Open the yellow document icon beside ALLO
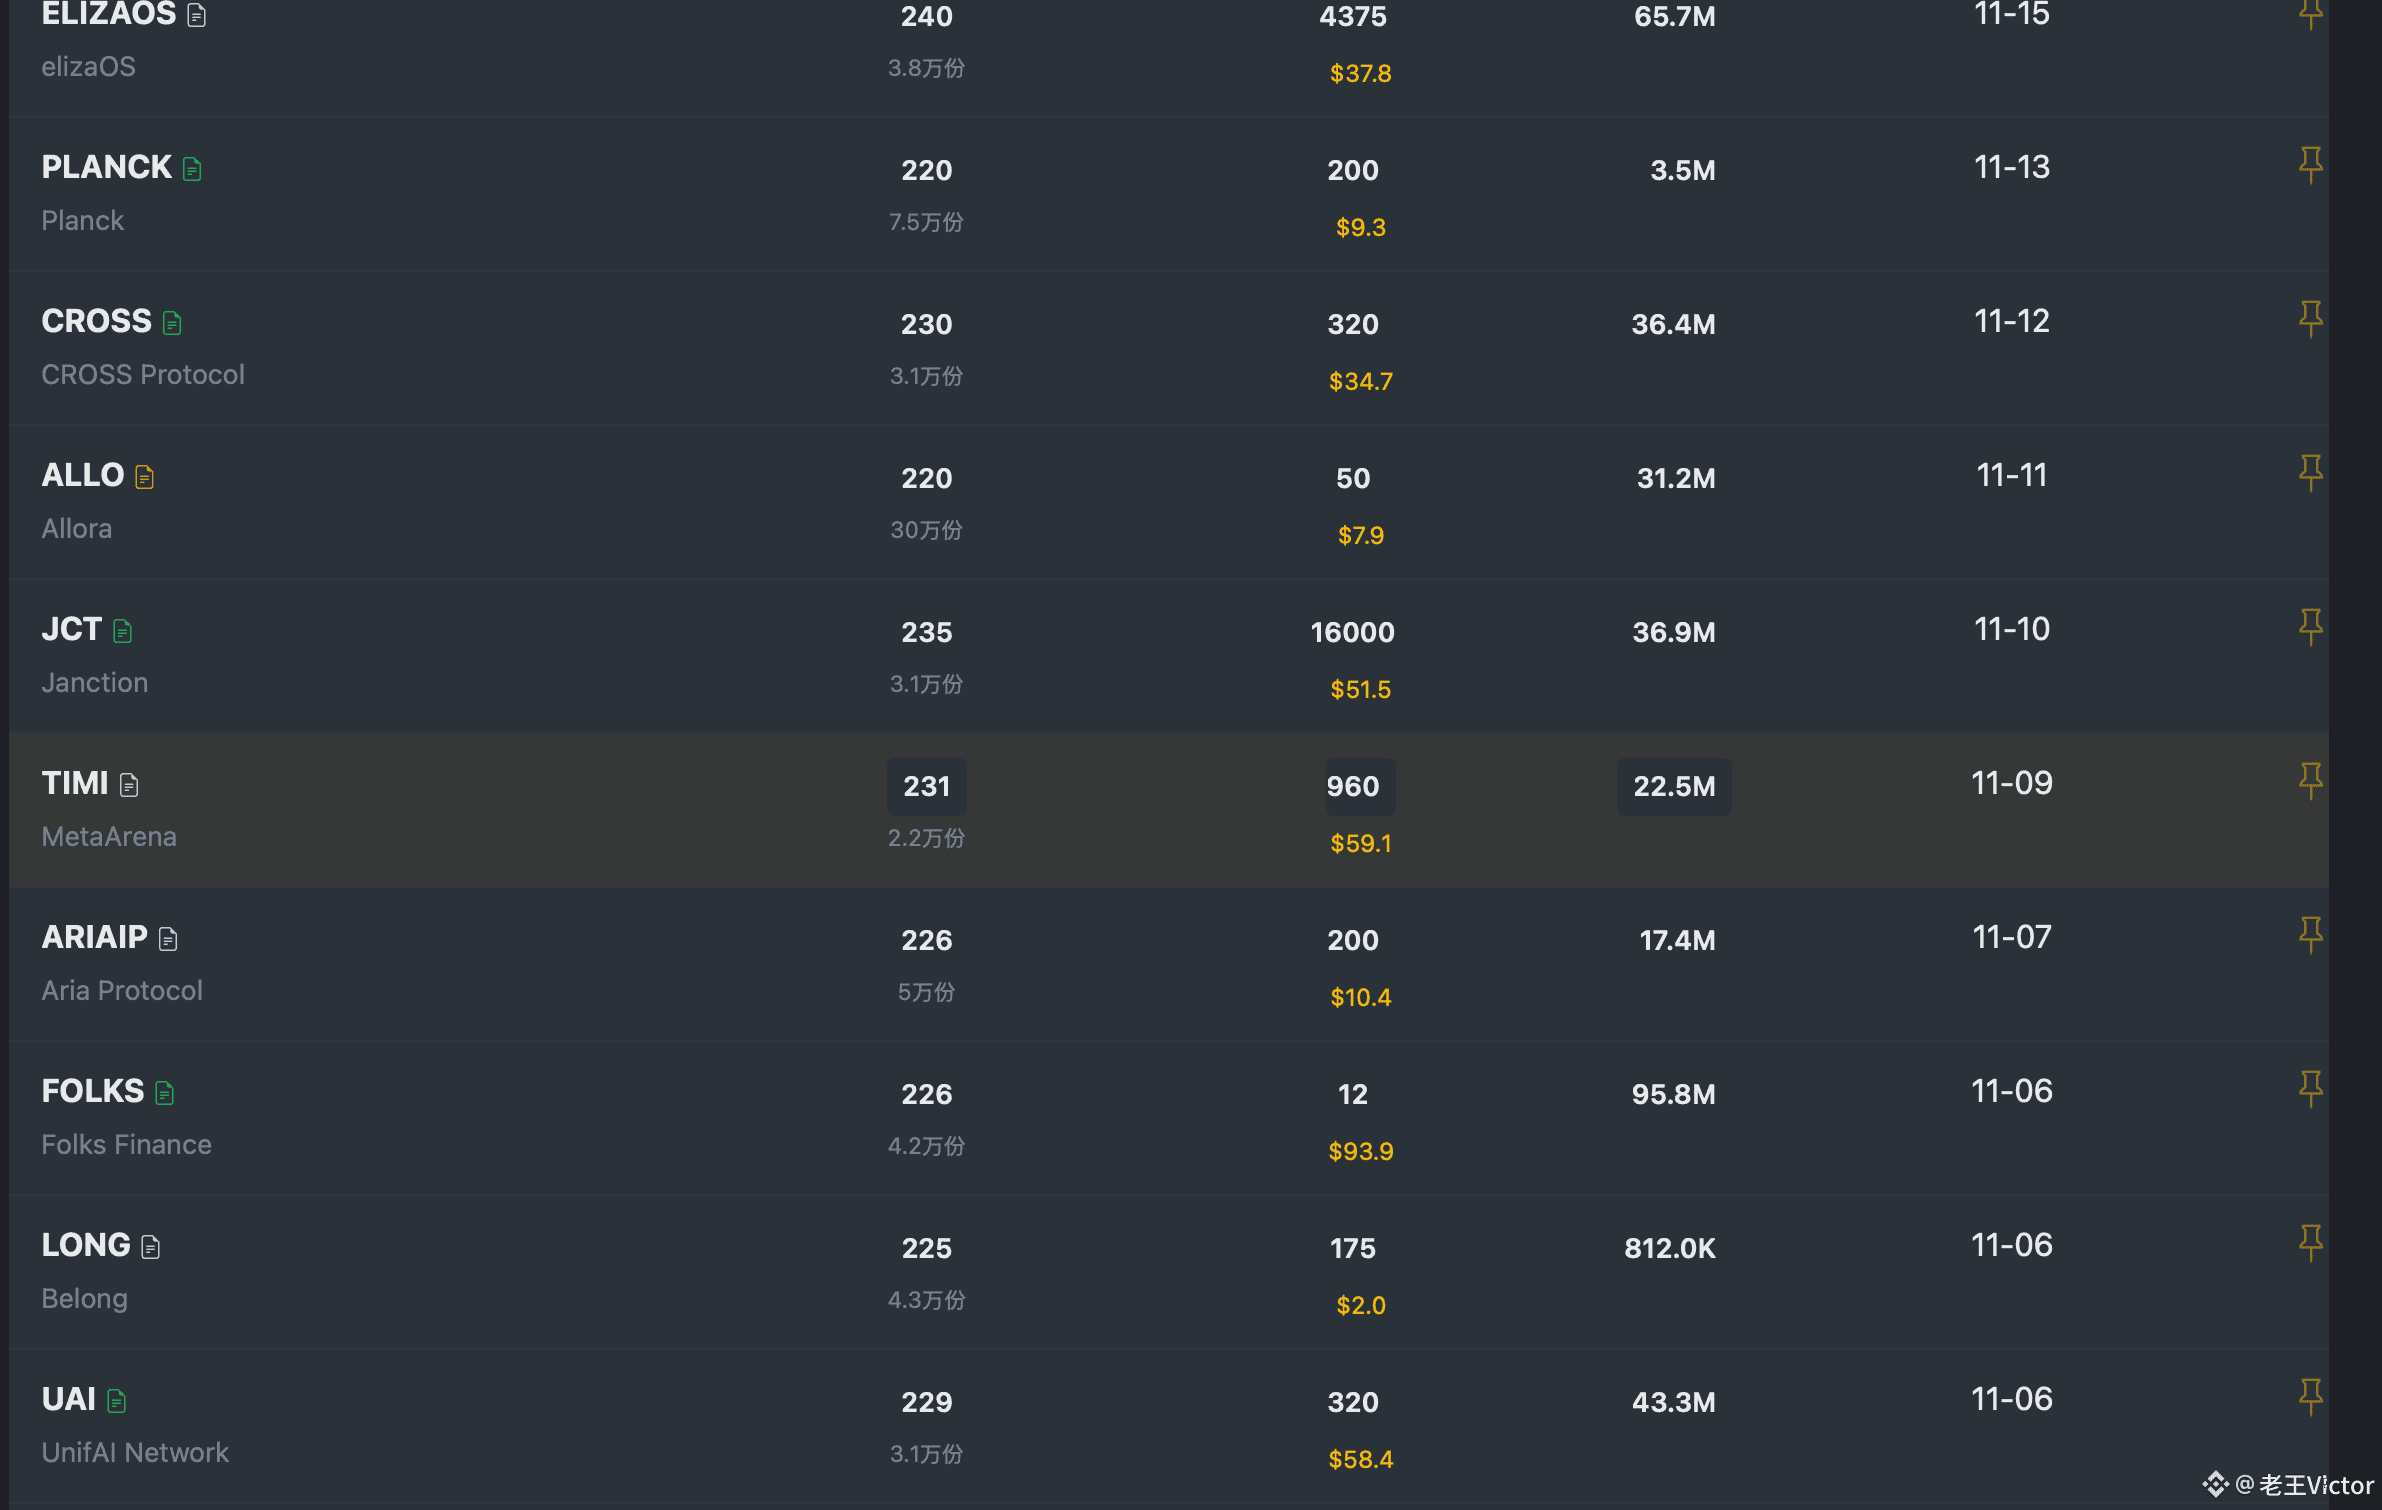 pyautogui.click(x=145, y=477)
